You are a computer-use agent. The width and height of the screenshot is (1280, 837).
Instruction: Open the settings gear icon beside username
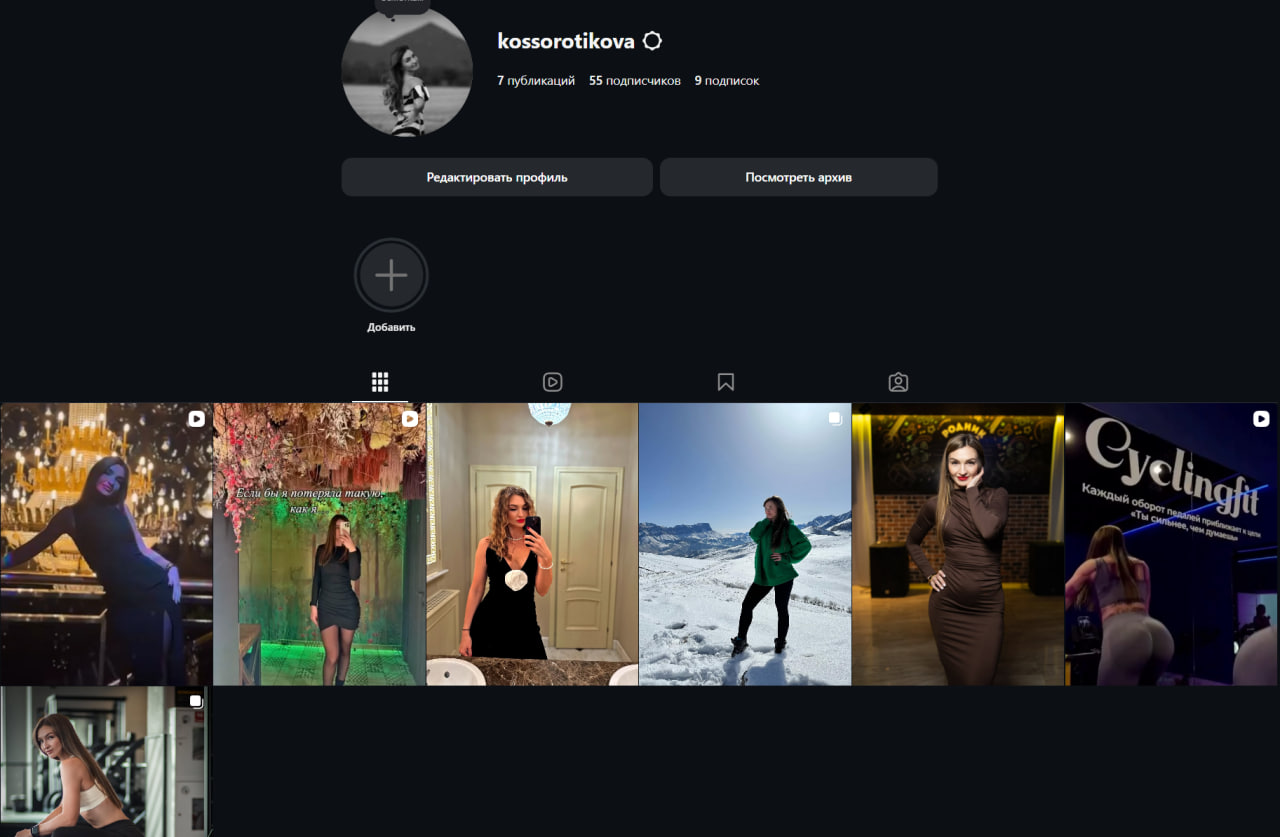coord(652,41)
